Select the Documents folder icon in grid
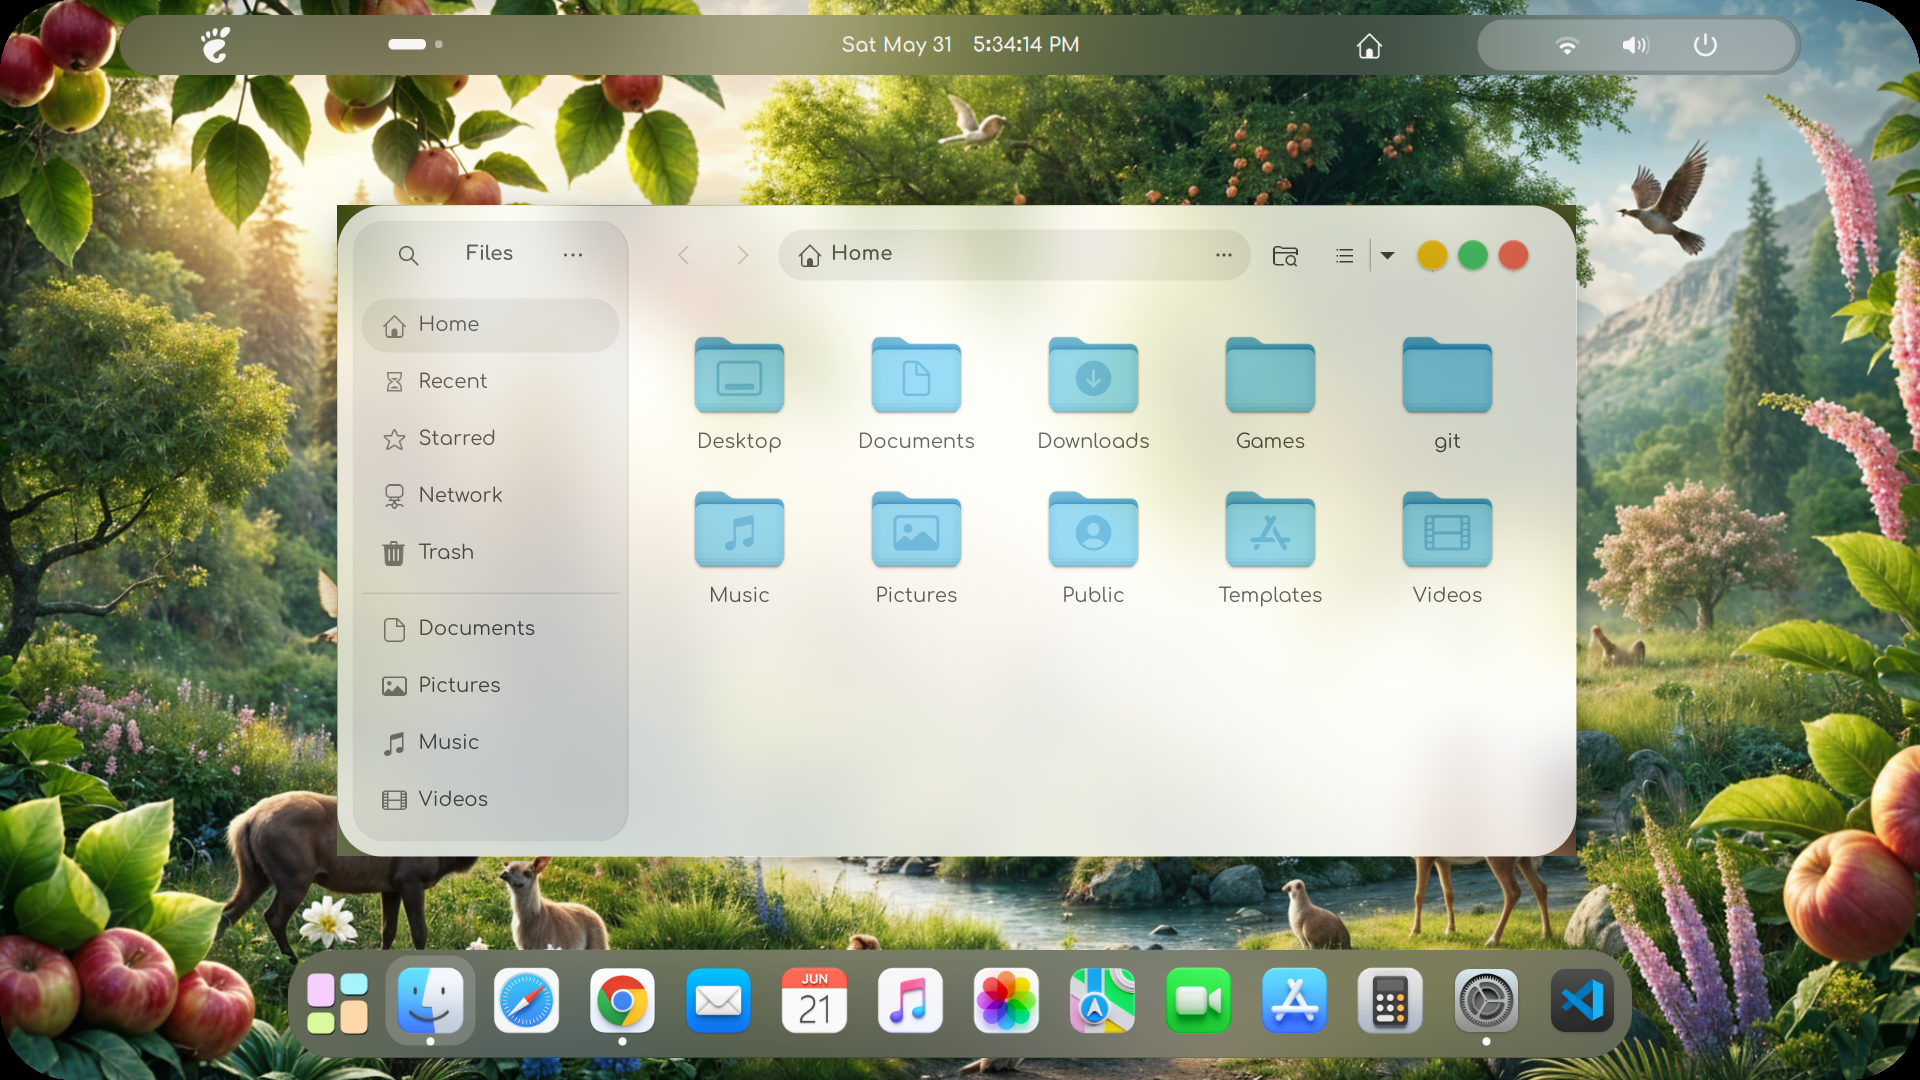This screenshot has width=1920, height=1080. click(x=916, y=375)
